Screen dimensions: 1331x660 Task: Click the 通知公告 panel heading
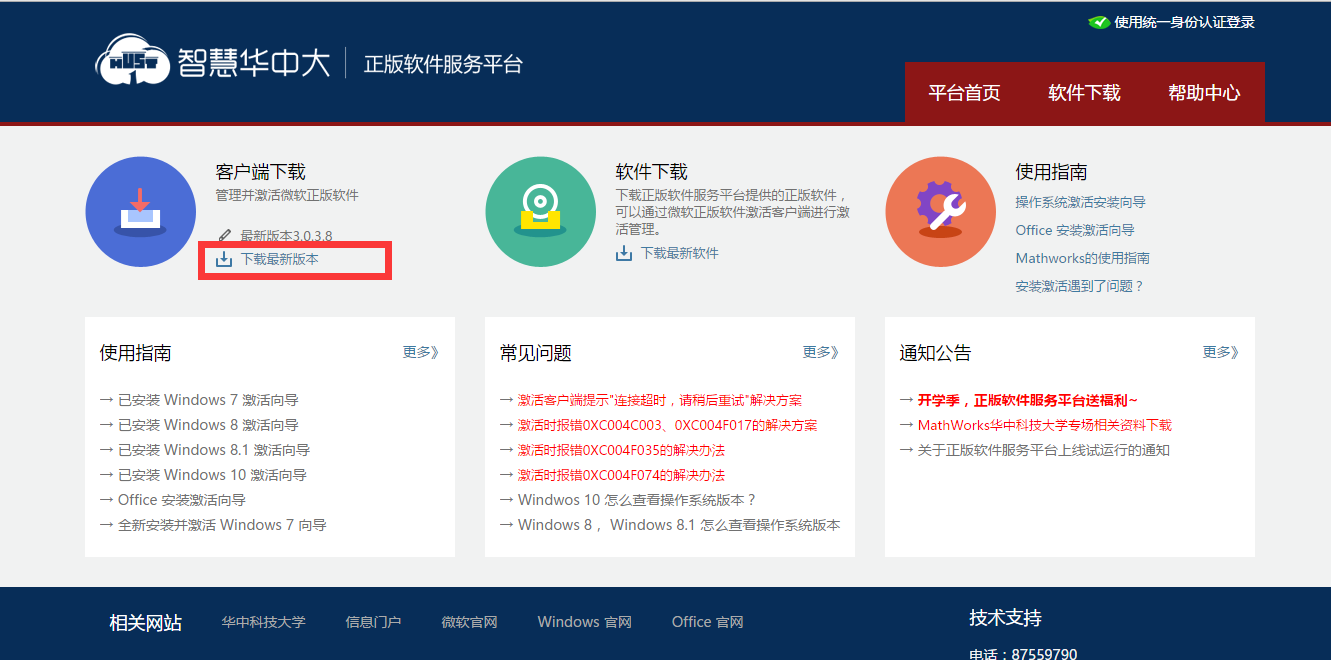[935, 353]
